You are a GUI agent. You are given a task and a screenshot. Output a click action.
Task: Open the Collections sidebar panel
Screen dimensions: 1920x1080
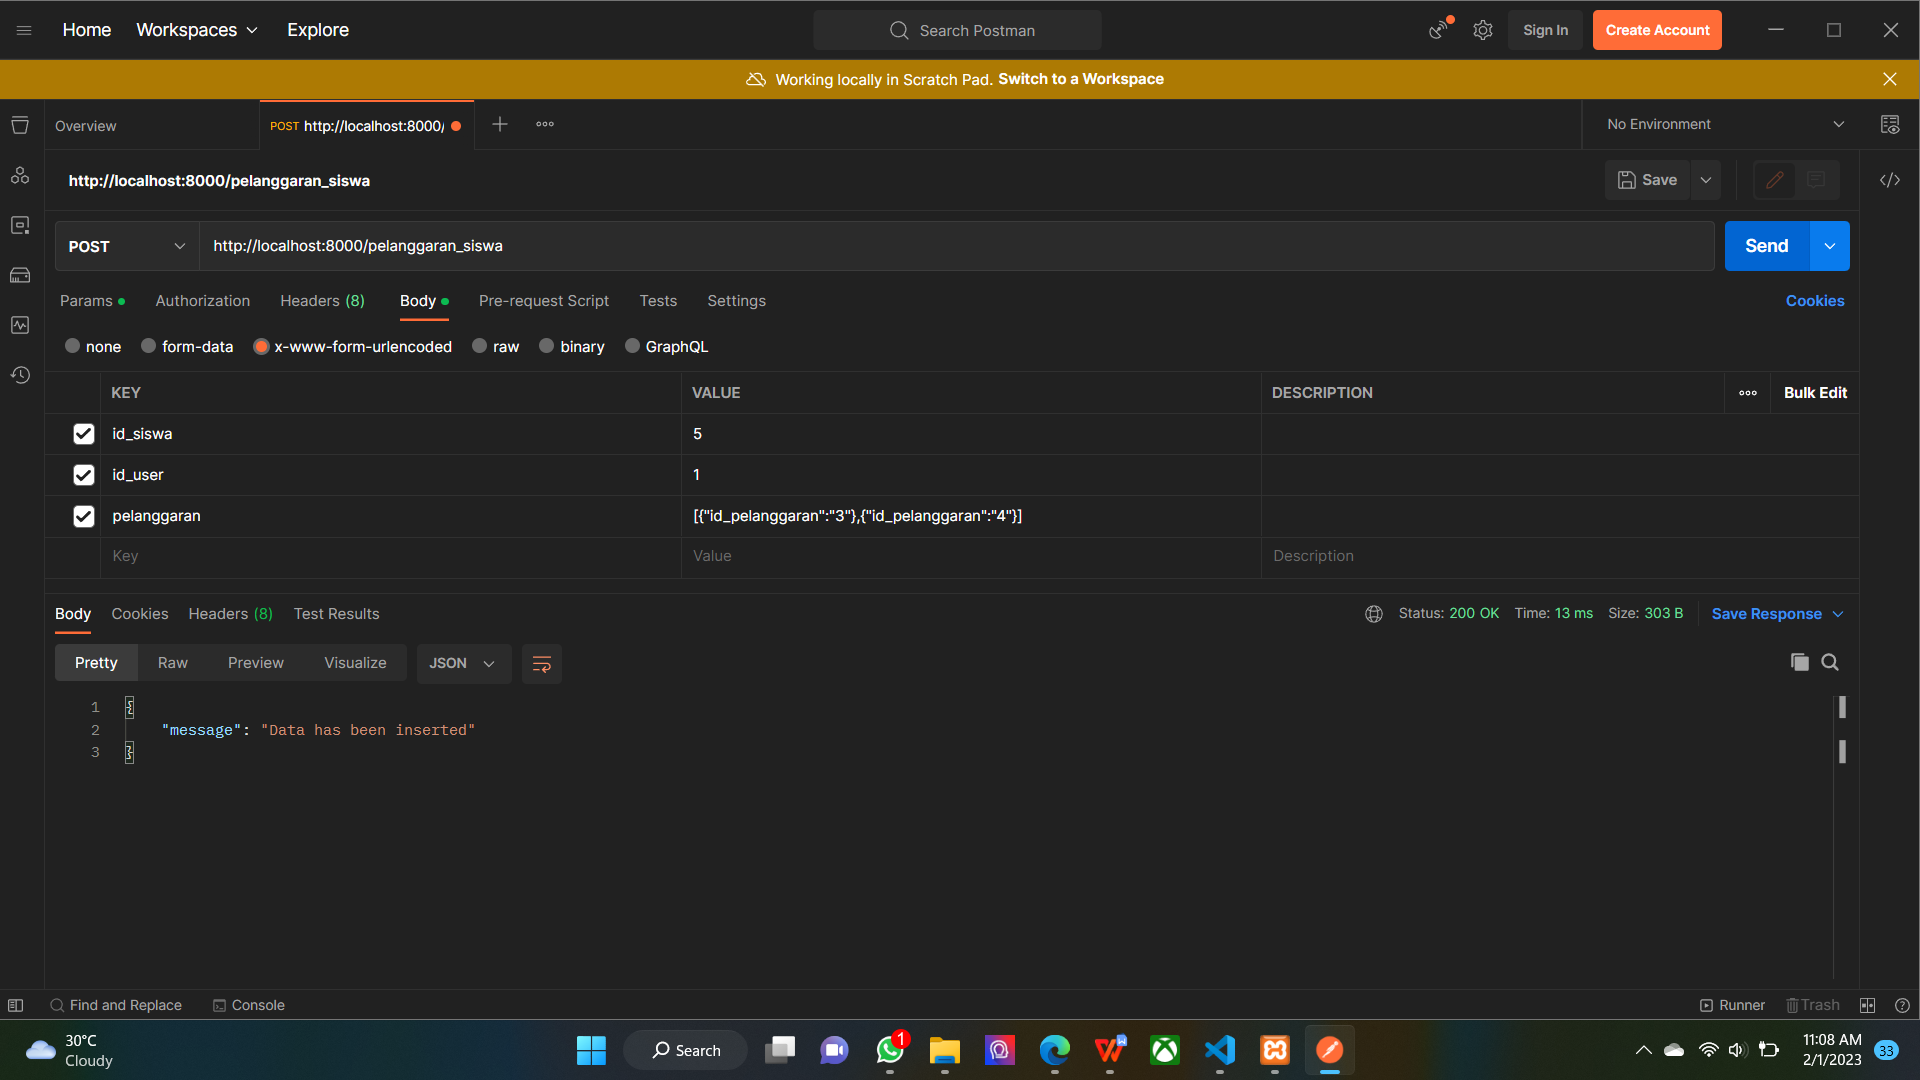coord(20,125)
